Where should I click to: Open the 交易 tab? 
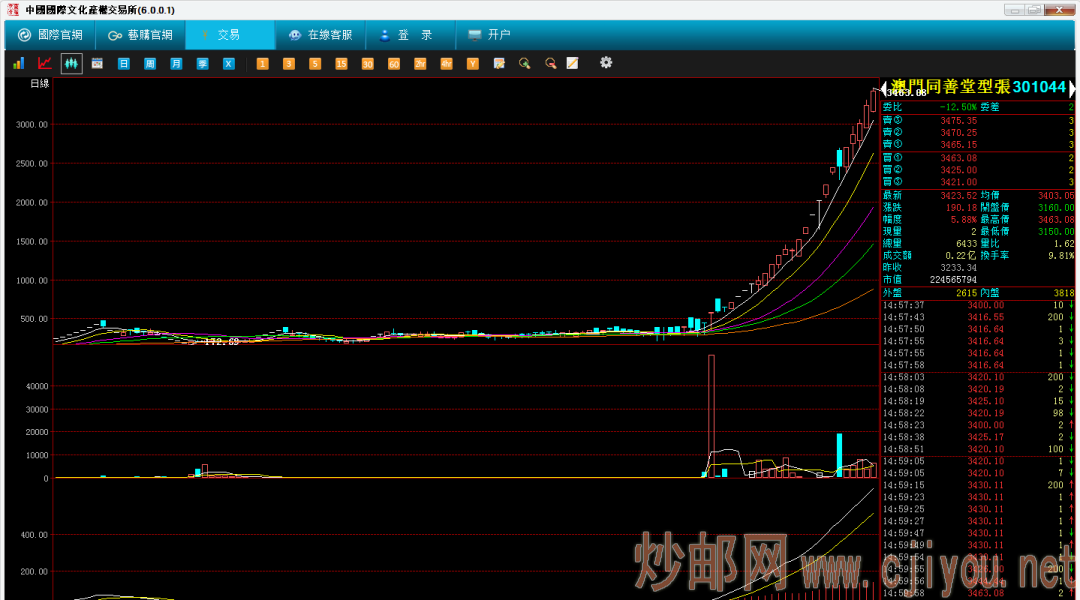coord(230,35)
